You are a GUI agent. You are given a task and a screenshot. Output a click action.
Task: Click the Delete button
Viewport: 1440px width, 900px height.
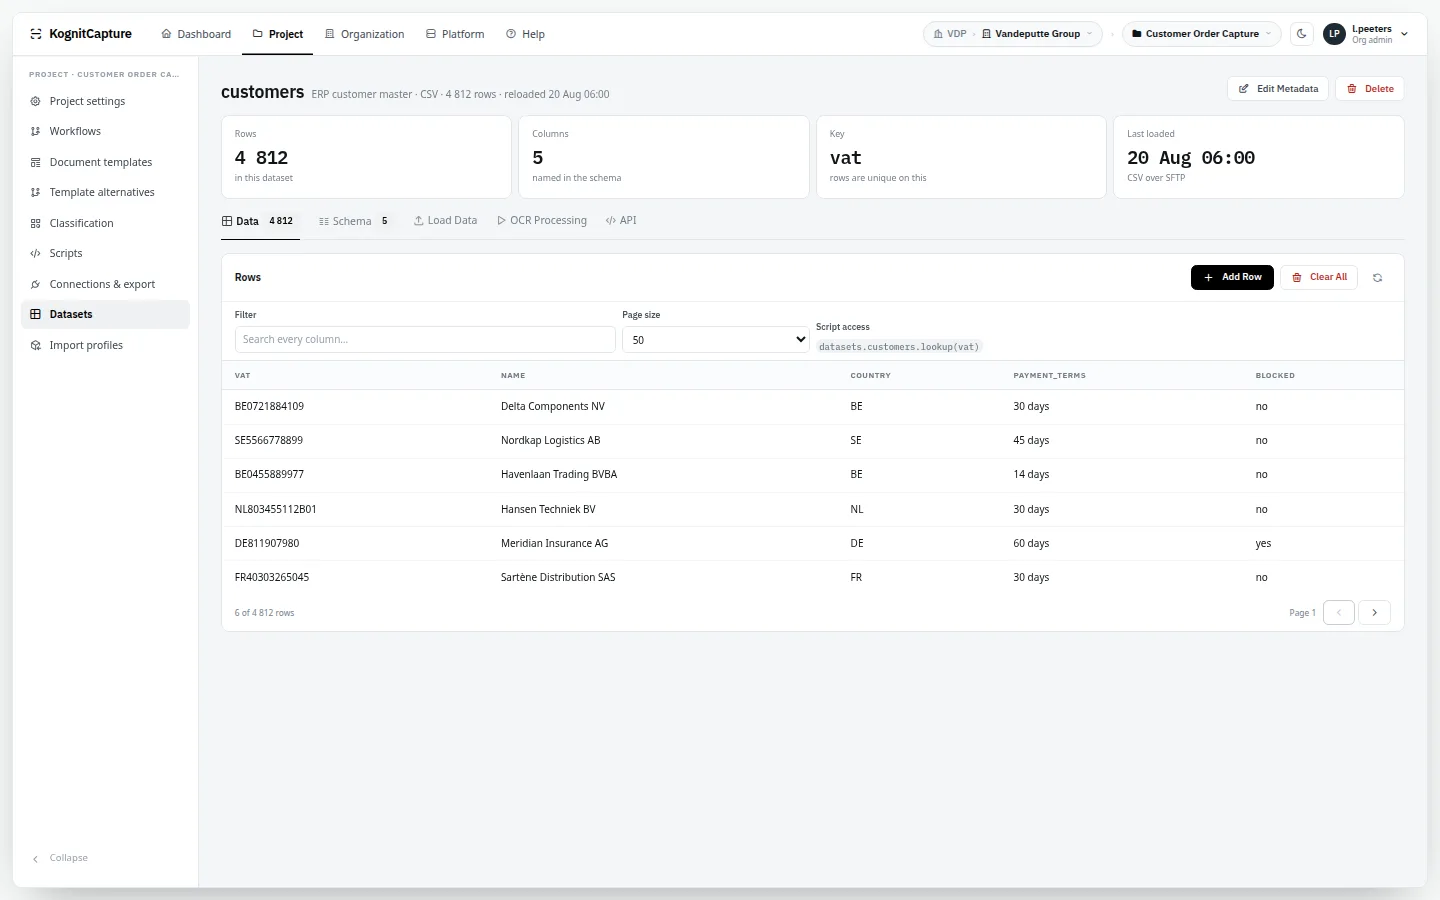tap(1370, 89)
